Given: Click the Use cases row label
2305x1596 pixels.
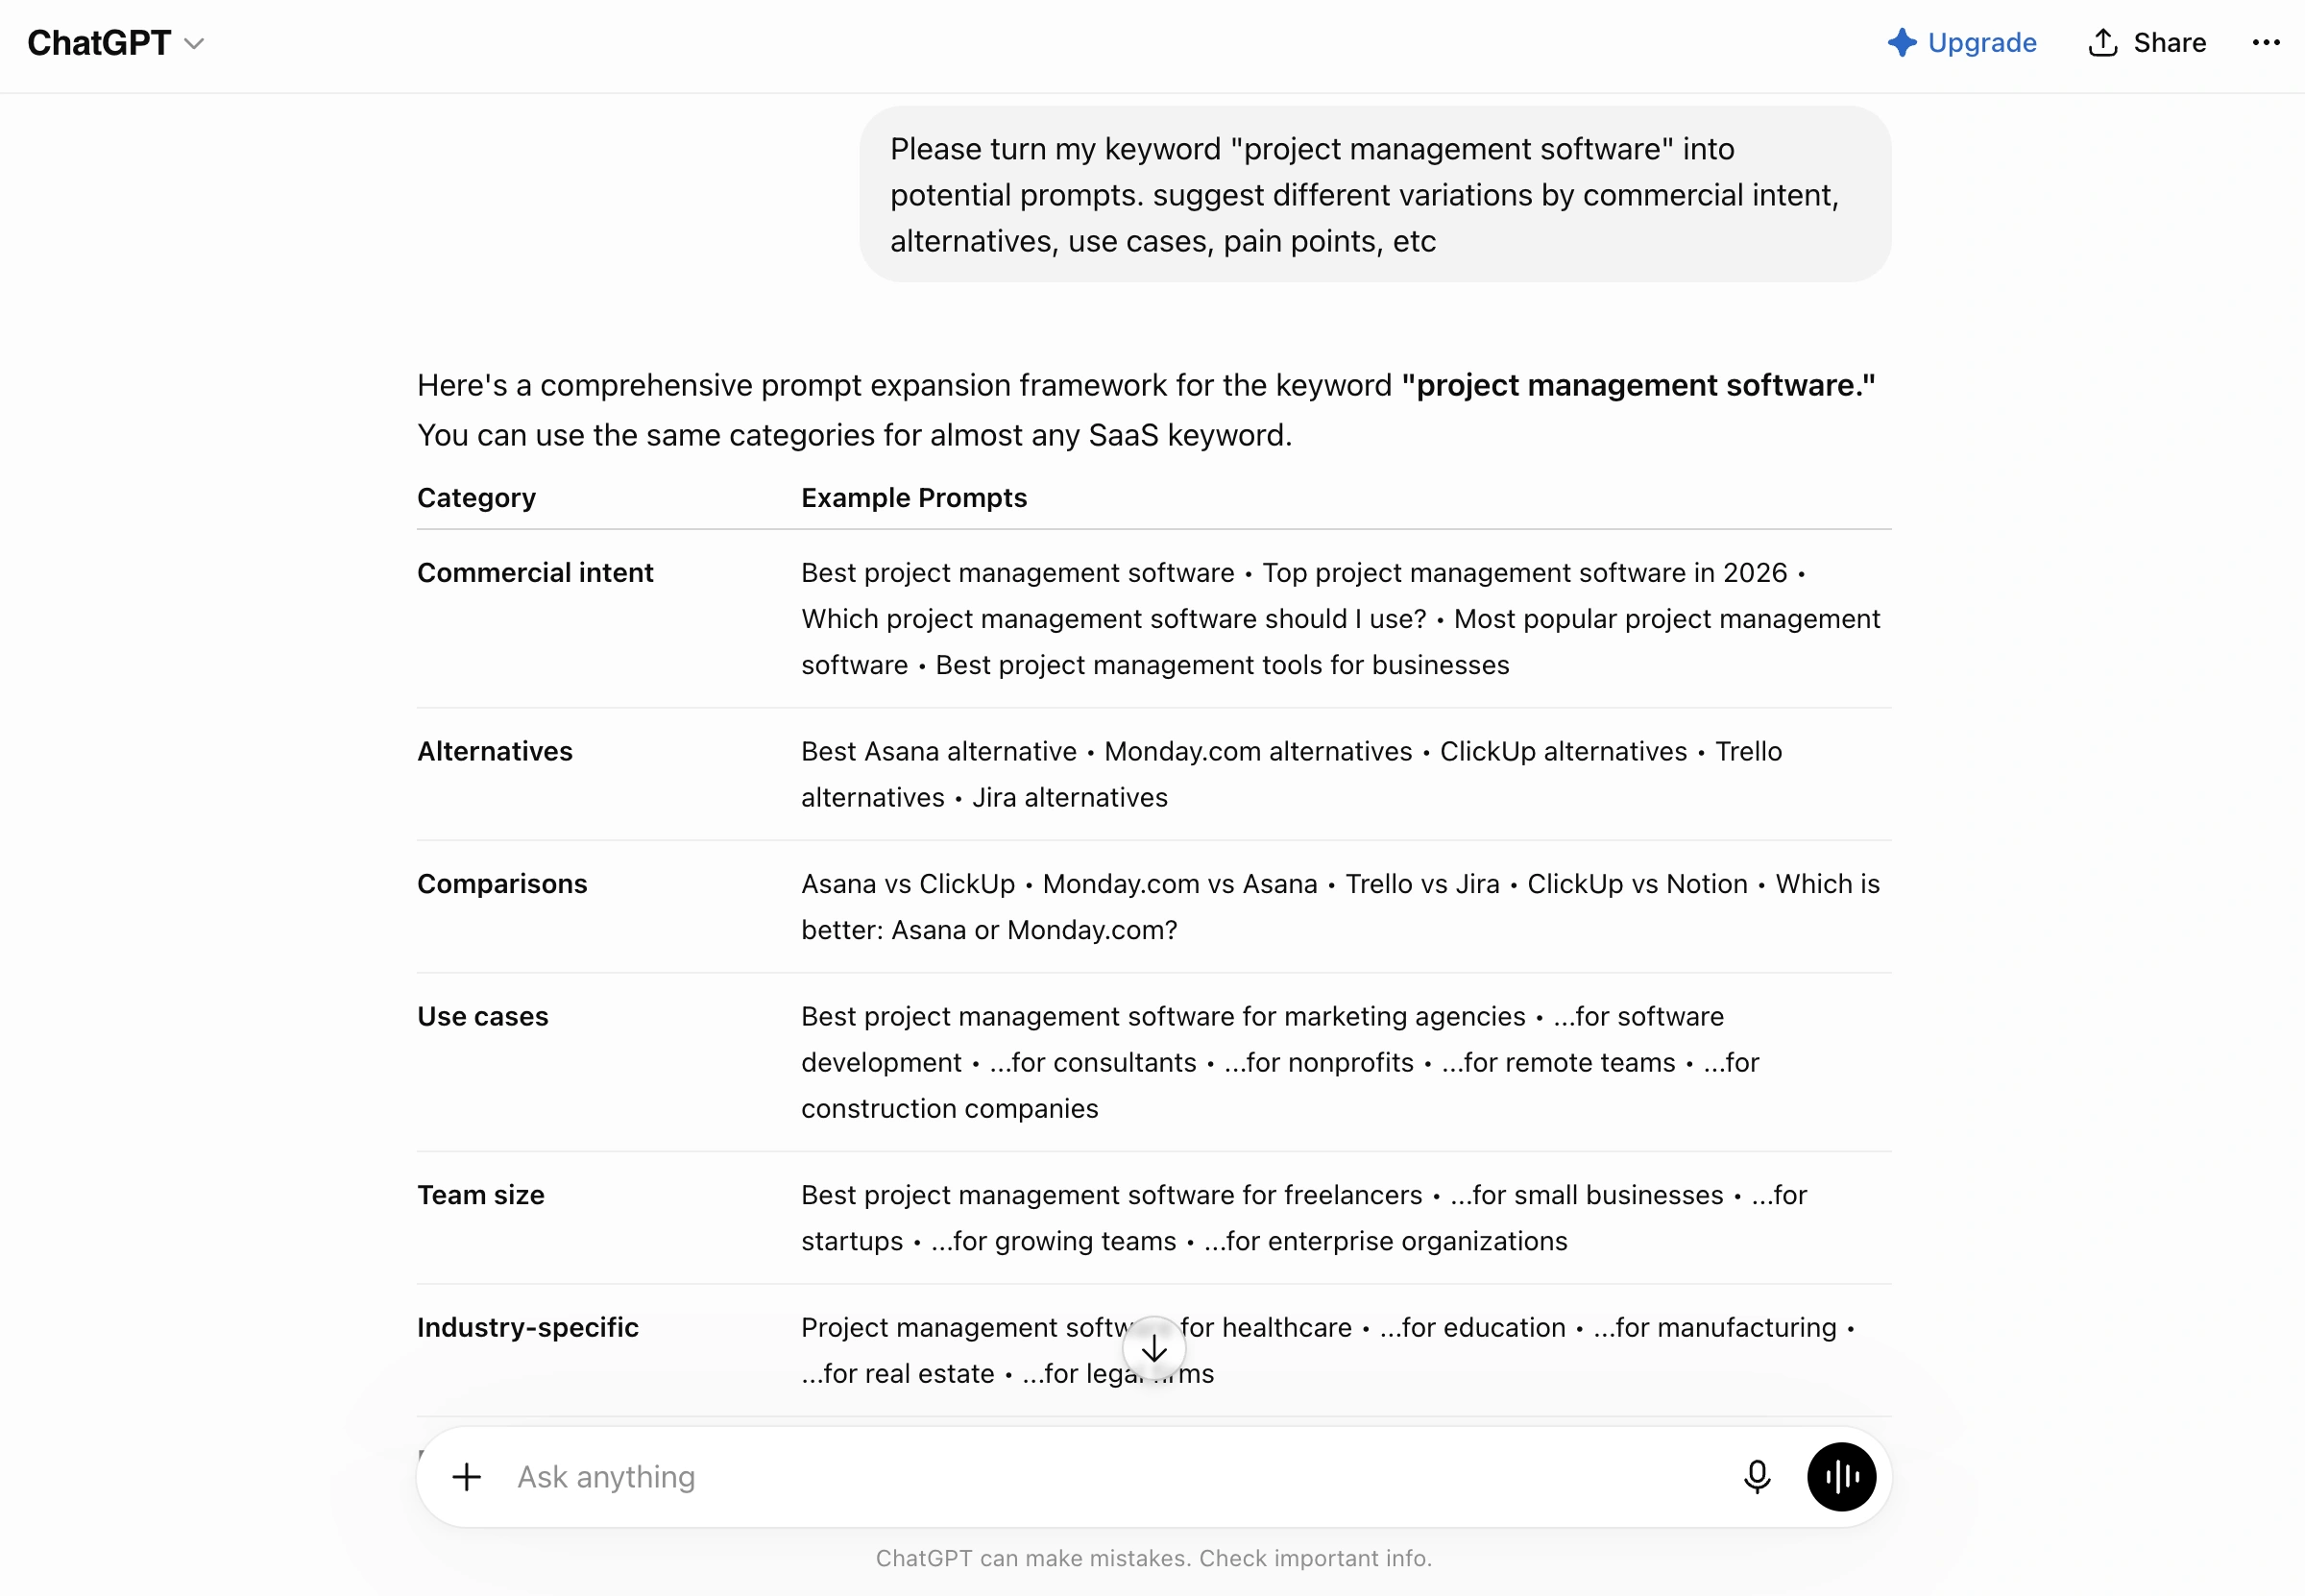Looking at the screenshot, I should [482, 1017].
